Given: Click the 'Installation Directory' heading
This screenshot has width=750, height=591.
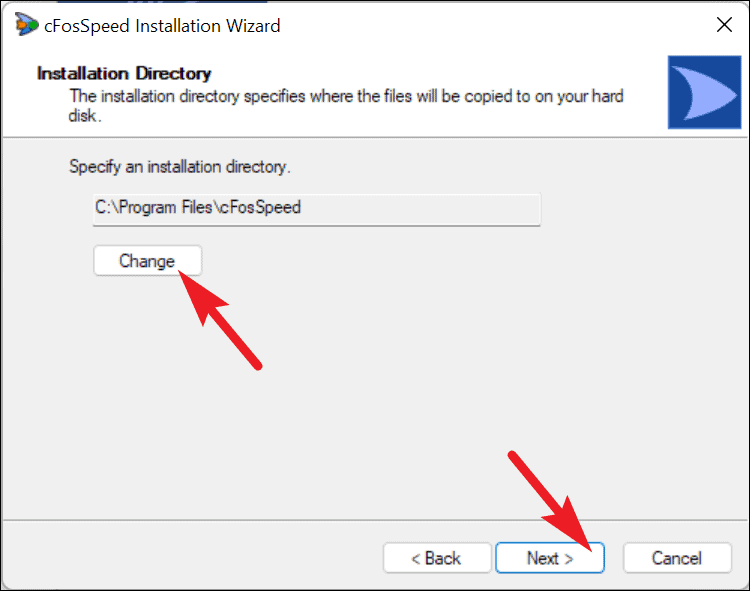Looking at the screenshot, I should [124, 73].
